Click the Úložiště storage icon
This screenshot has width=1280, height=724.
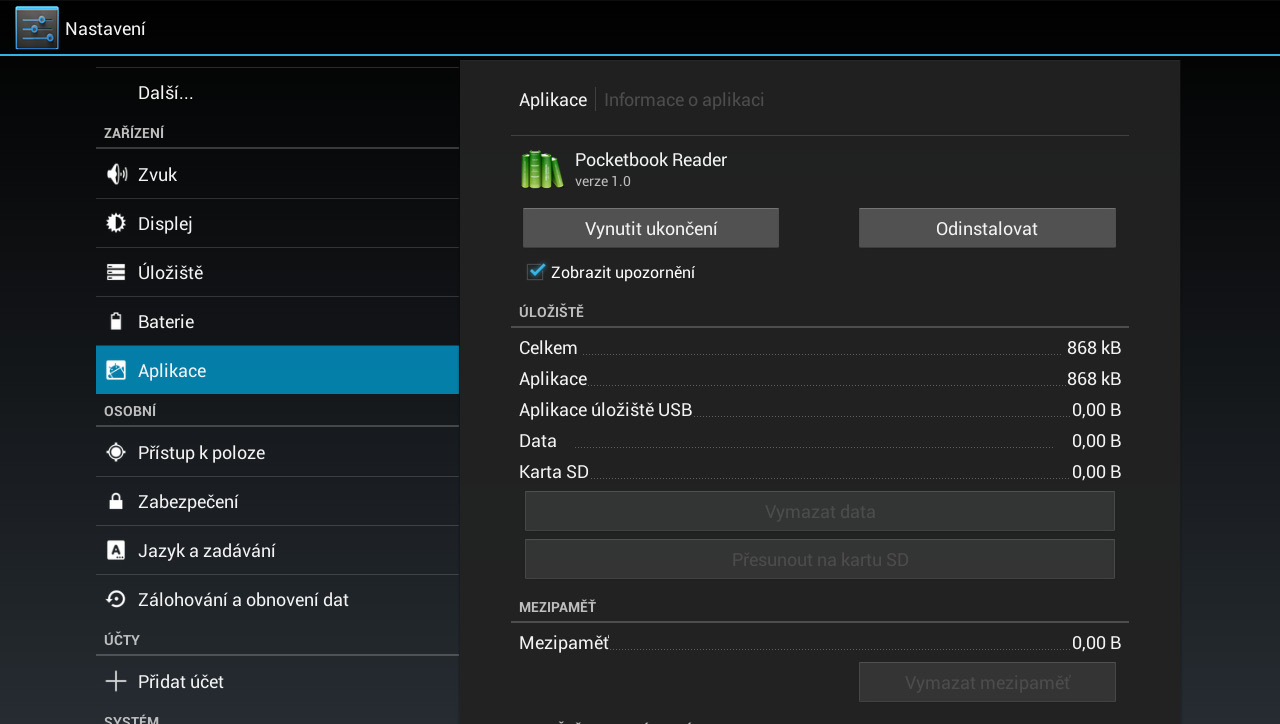(x=116, y=272)
